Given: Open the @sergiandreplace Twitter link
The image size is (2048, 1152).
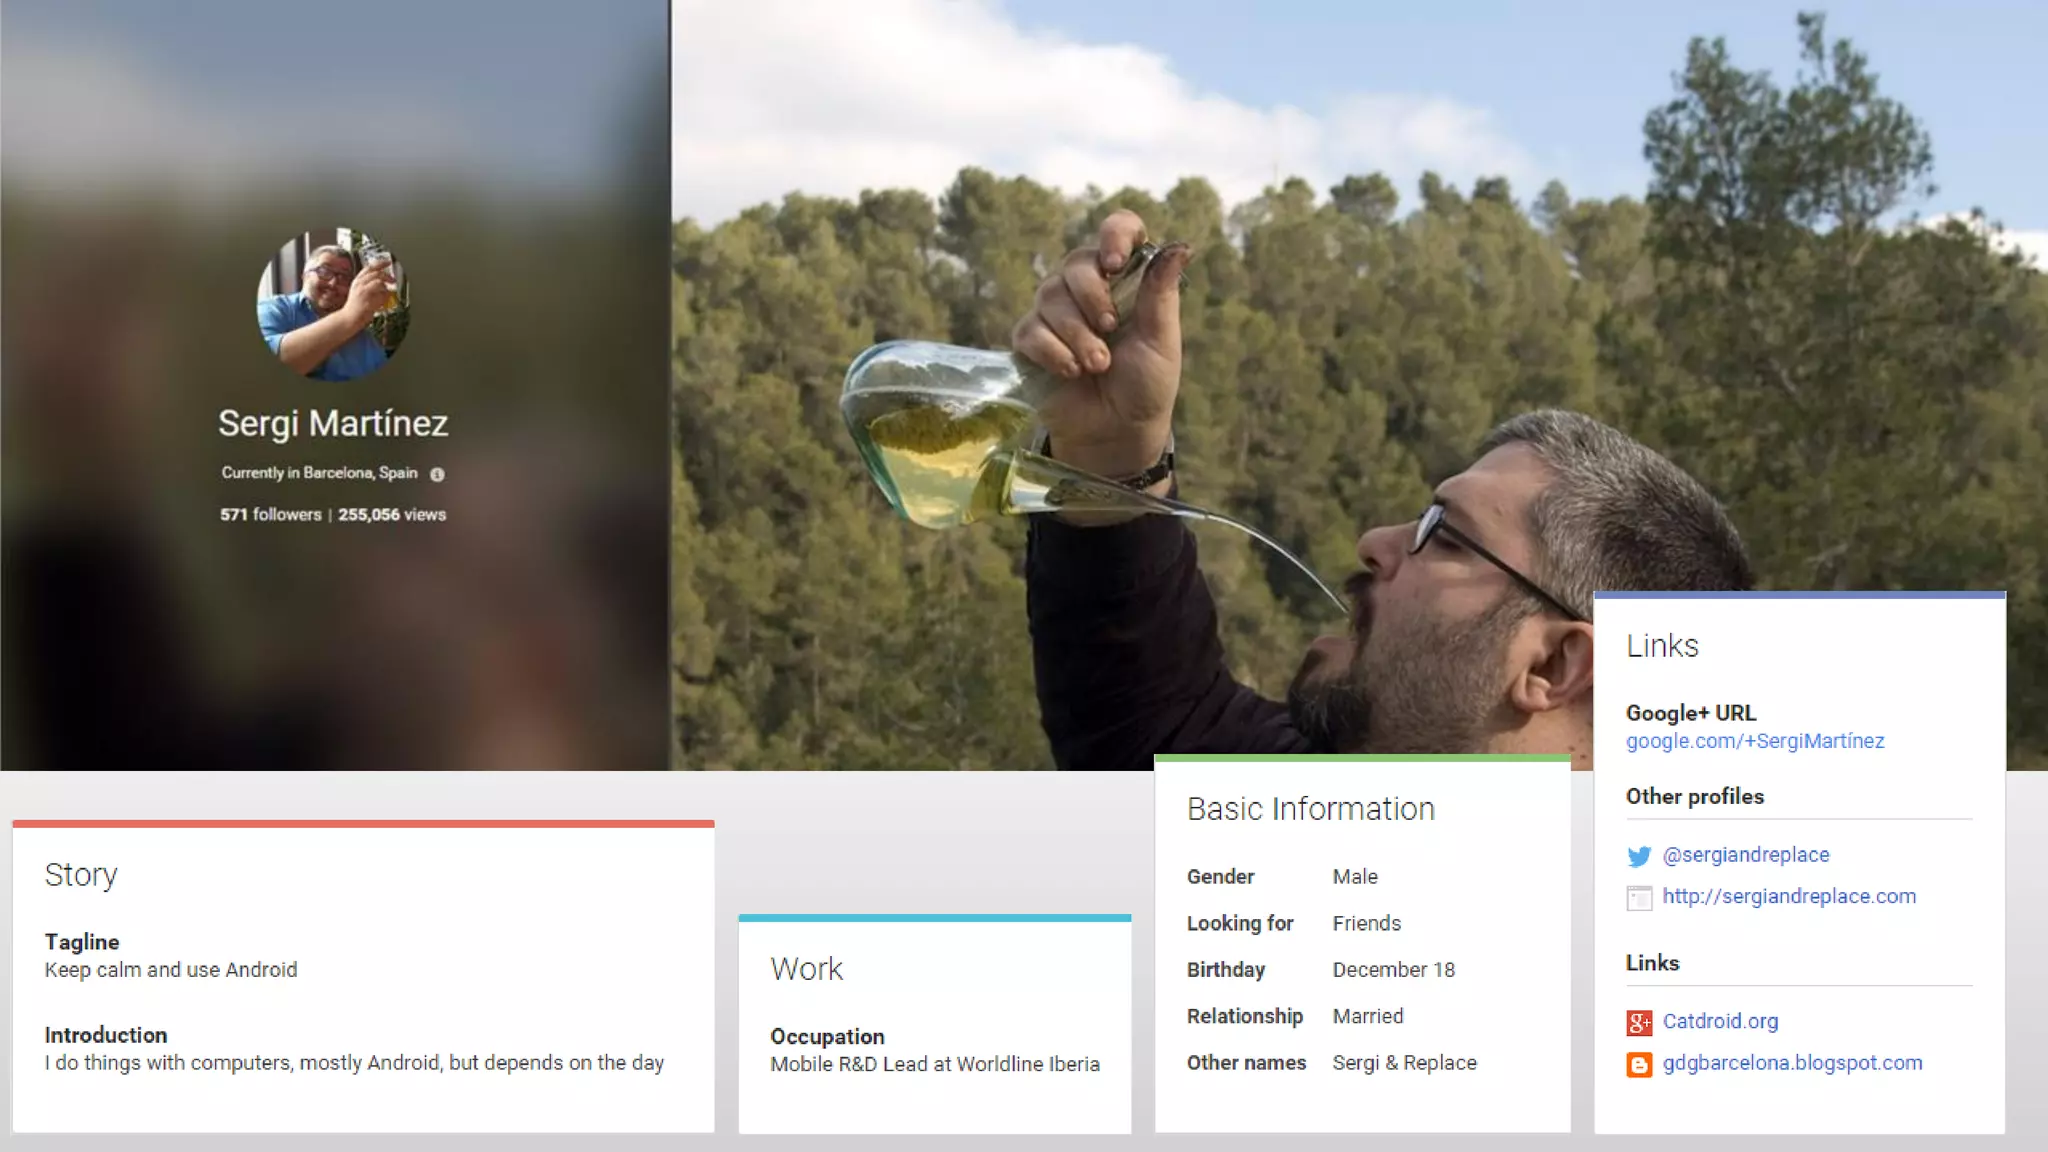Looking at the screenshot, I should point(1746,855).
